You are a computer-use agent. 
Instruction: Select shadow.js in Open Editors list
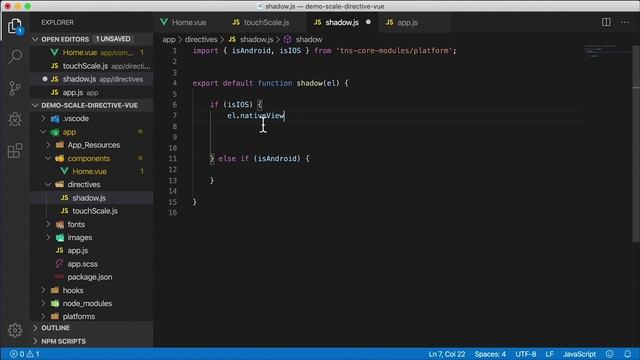pos(92,79)
